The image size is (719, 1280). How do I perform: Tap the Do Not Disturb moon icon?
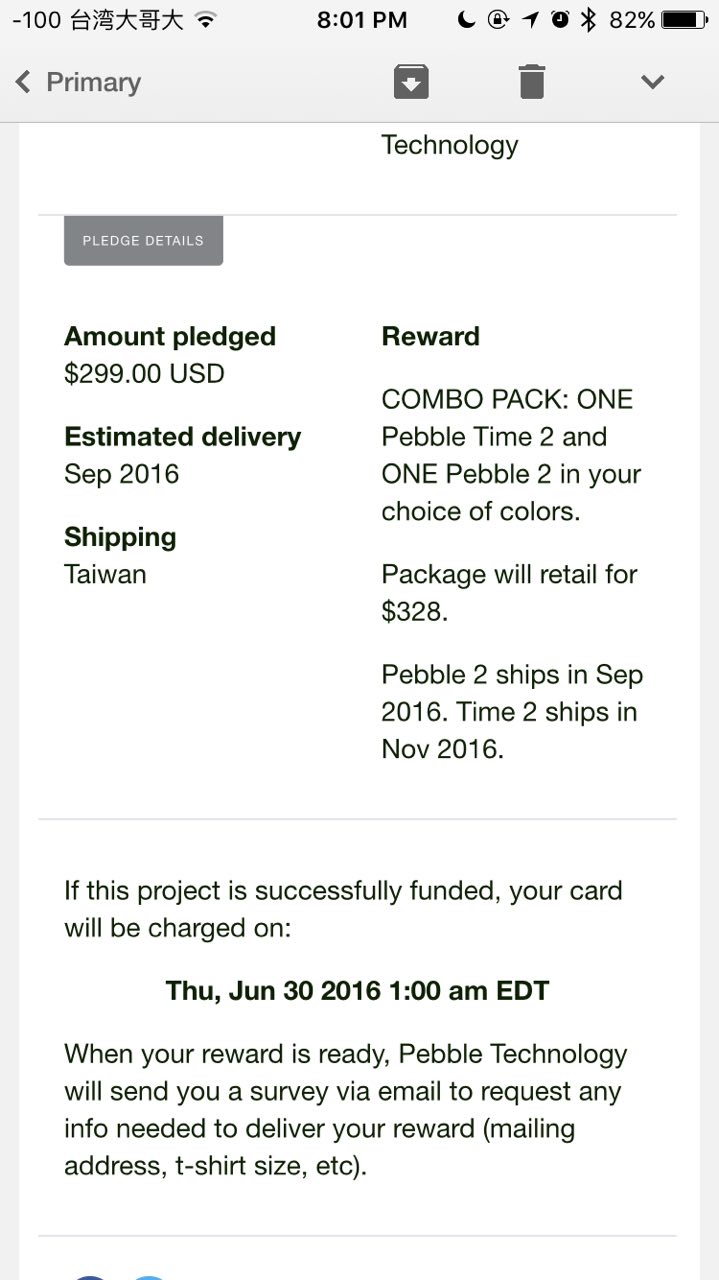point(466,20)
